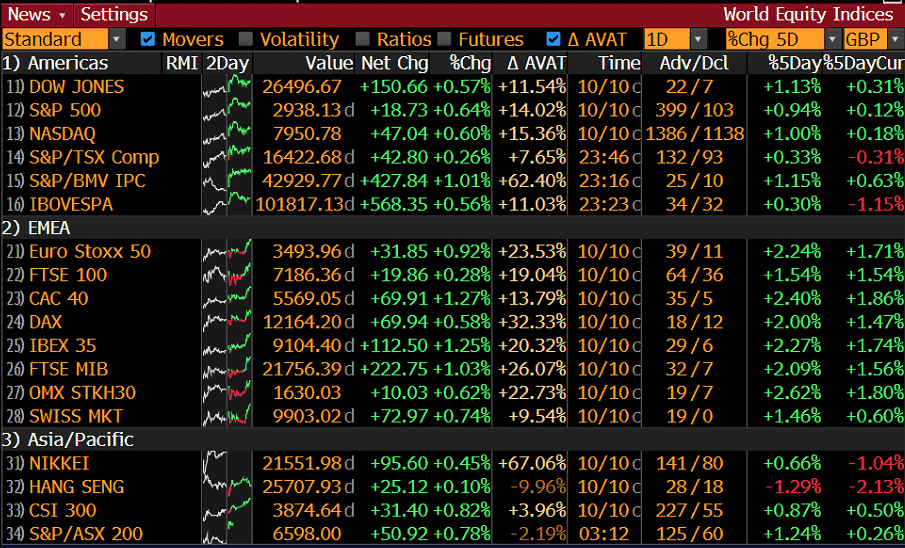Open the S&P/BMV IPC index

pos(87,181)
